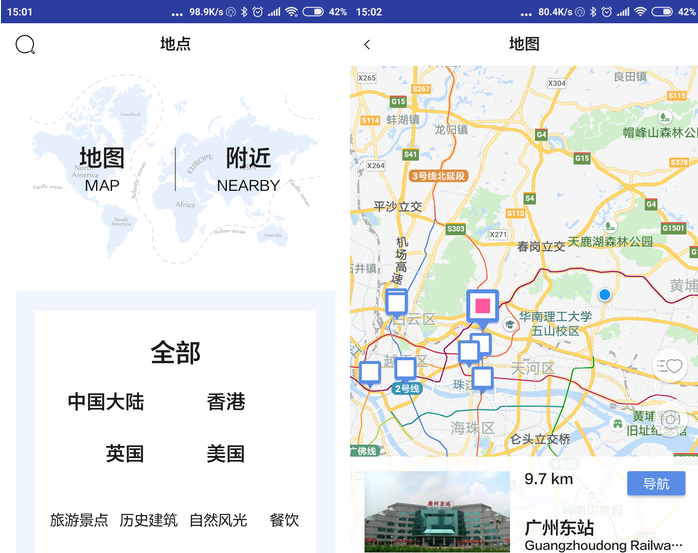Tap the map marker near 机场高速
The width and height of the screenshot is (698, 553).
pos(396,303)
